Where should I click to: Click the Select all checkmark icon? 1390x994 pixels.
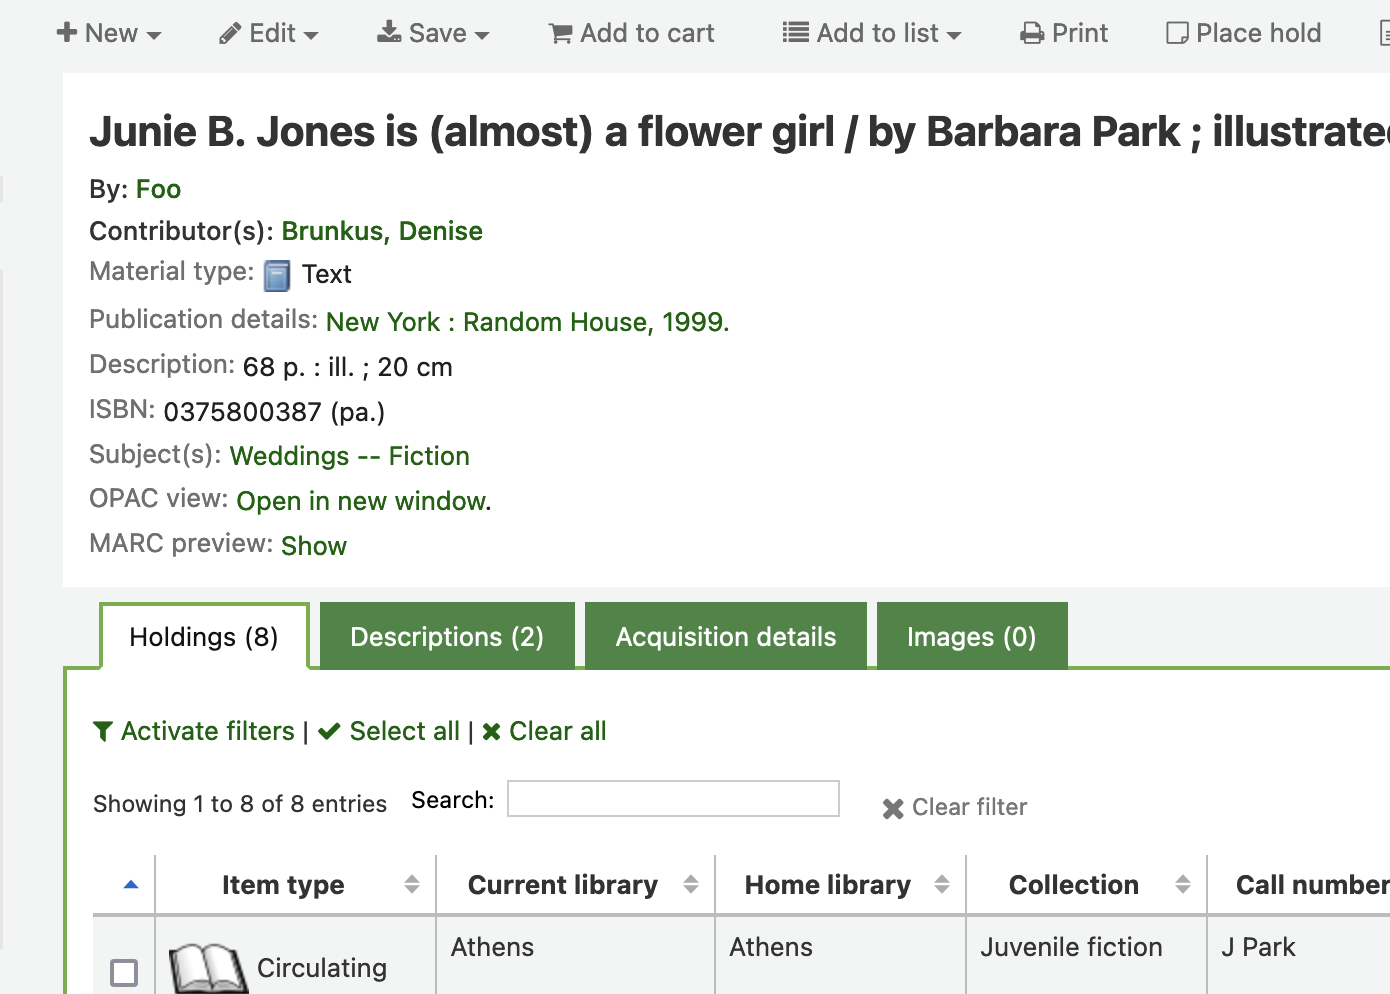click(x=329, y=732)
